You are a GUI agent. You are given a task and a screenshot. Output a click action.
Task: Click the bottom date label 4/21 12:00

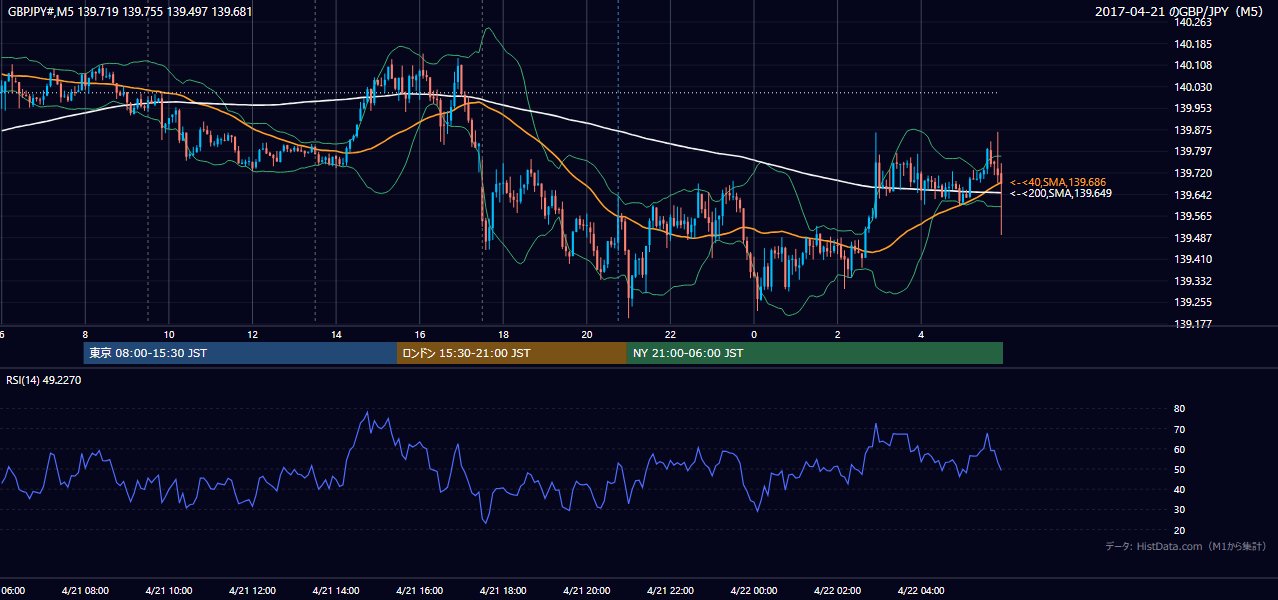(252, 591)
